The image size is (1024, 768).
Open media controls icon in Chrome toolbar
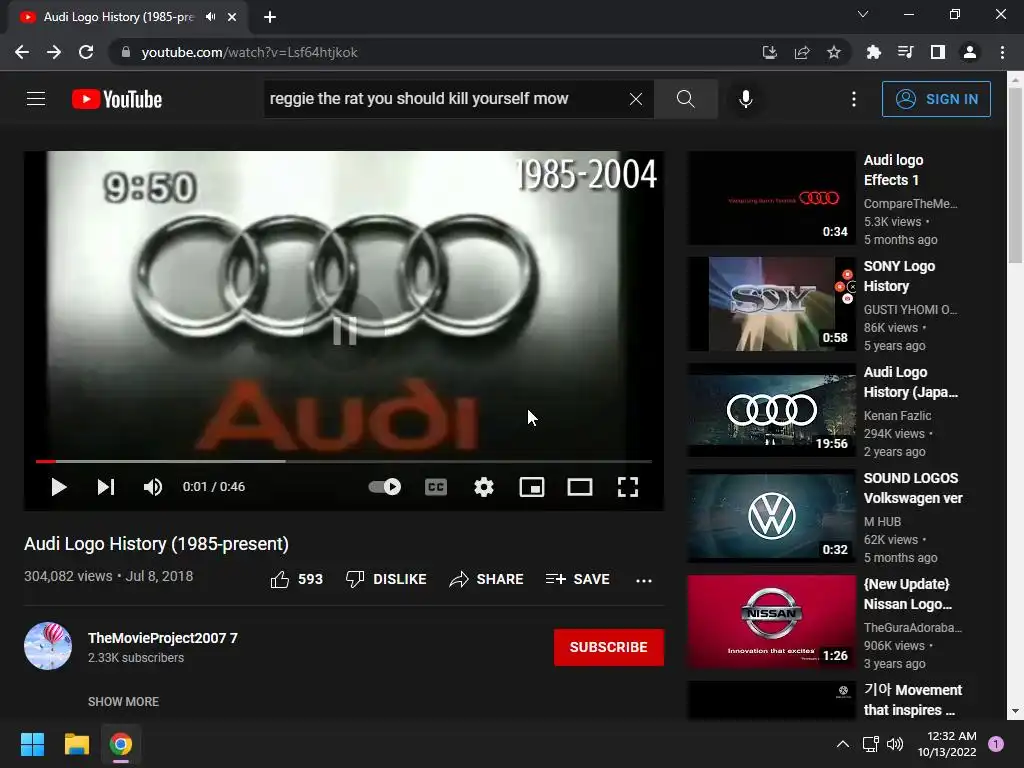905,52
